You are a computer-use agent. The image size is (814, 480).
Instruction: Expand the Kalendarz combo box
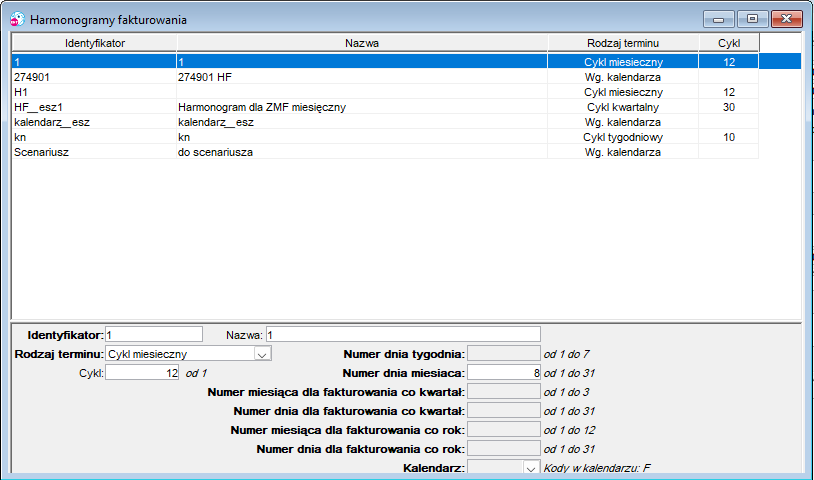pyautogui.click(x=530, y=468)
